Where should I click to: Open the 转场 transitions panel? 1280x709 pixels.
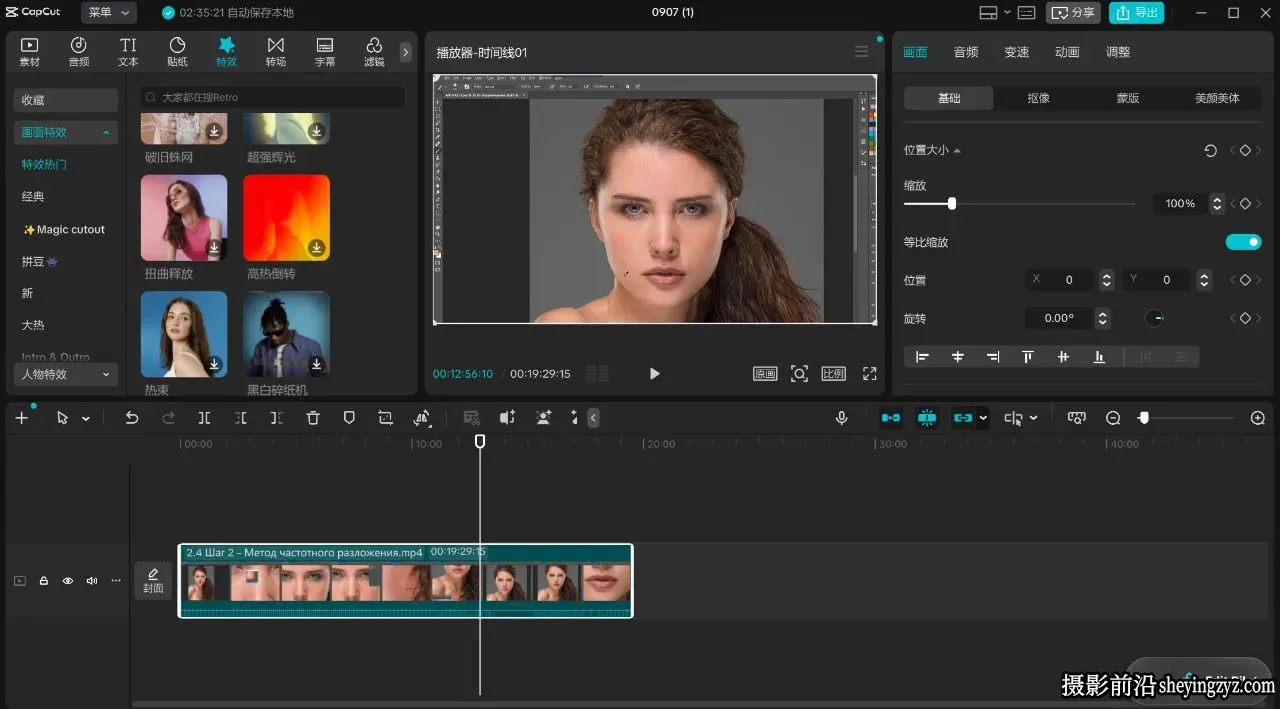(x=276, y=52)
